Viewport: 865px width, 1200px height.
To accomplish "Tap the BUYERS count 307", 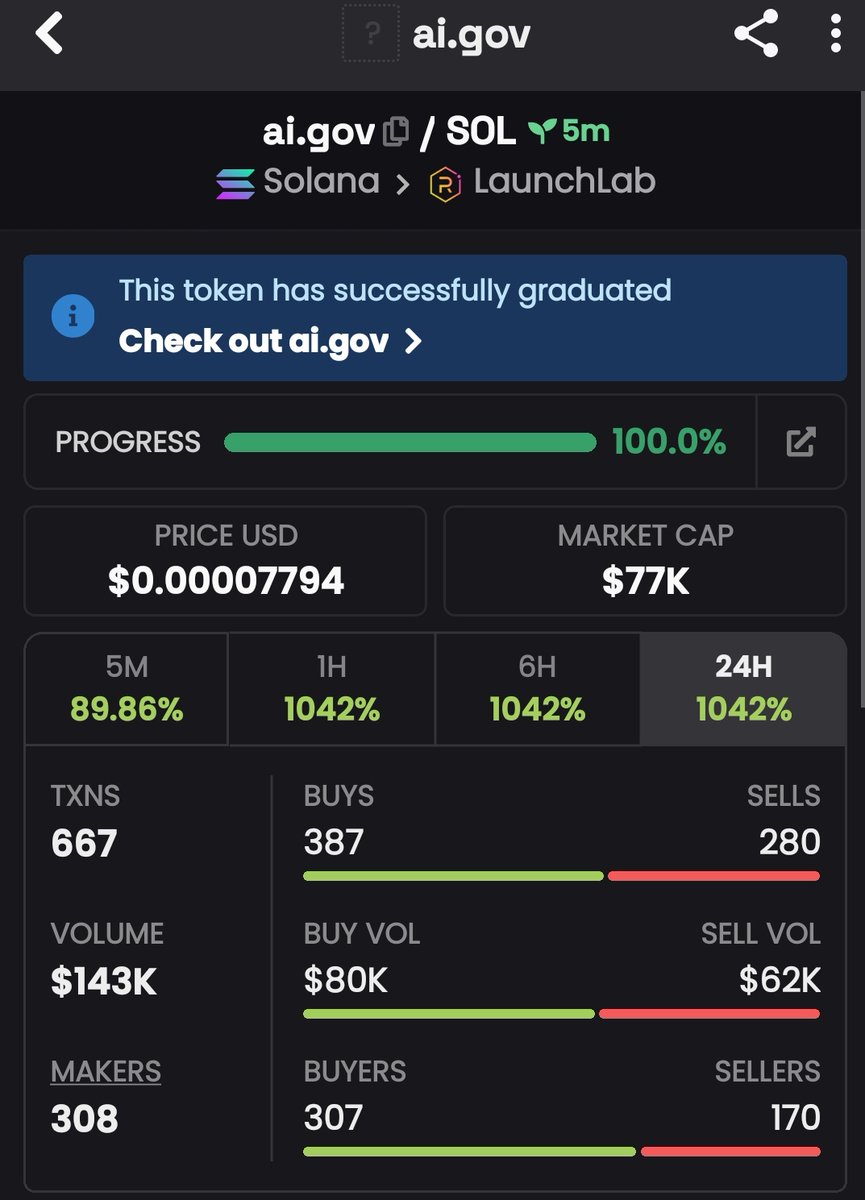I will (x=333, y=1117).
